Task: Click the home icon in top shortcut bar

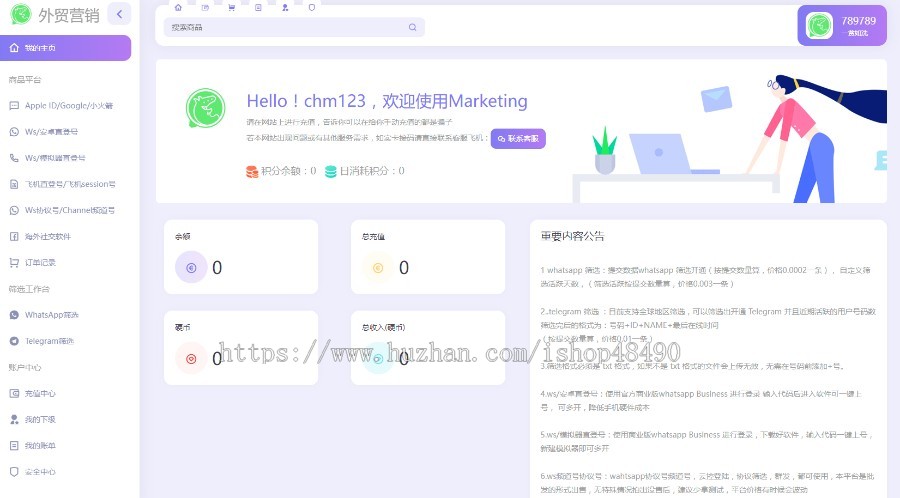Action: click(x=178, y=7)
